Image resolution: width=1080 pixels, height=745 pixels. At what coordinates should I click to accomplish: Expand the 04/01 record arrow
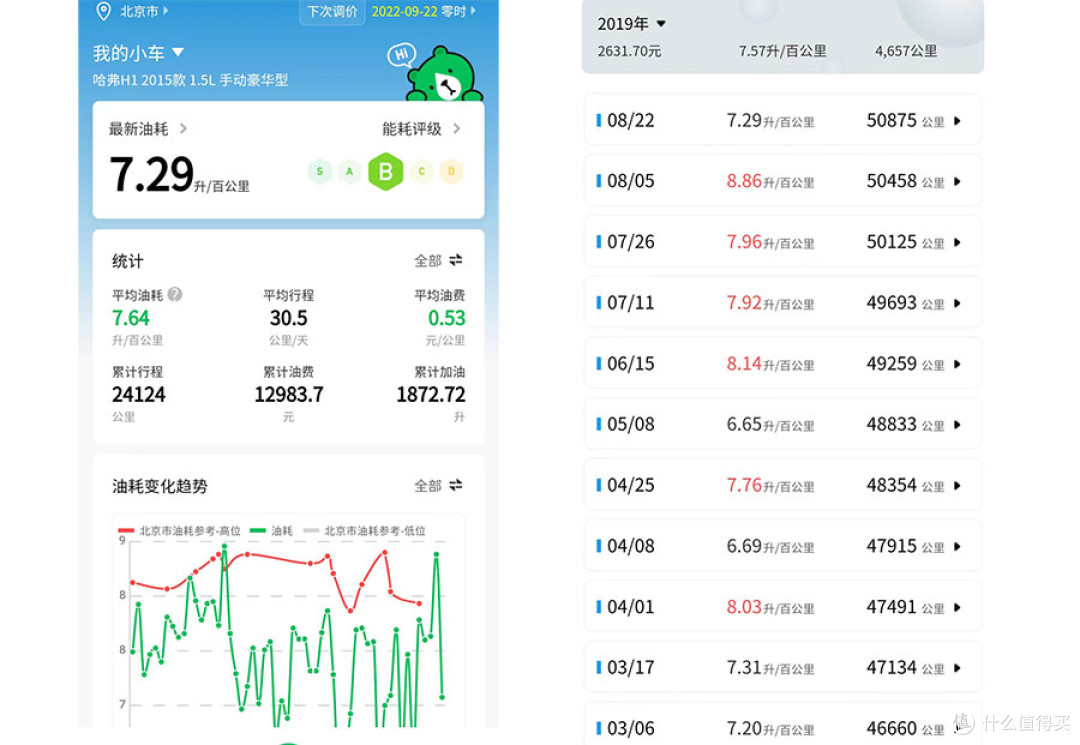click(957, 607)
